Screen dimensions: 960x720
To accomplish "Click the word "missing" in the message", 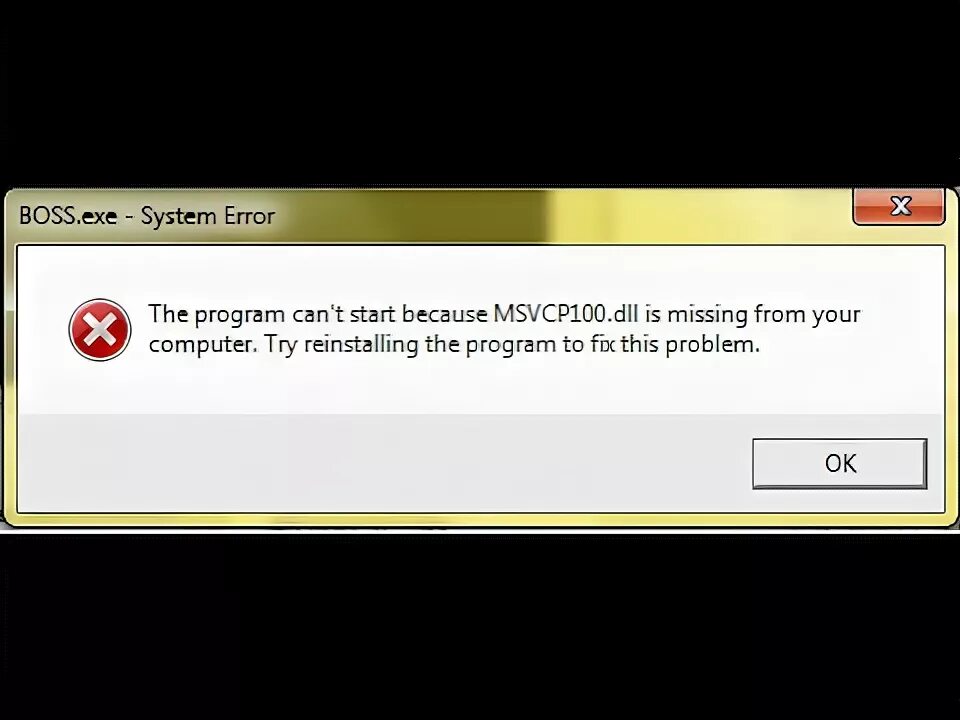I will point(707,315).
